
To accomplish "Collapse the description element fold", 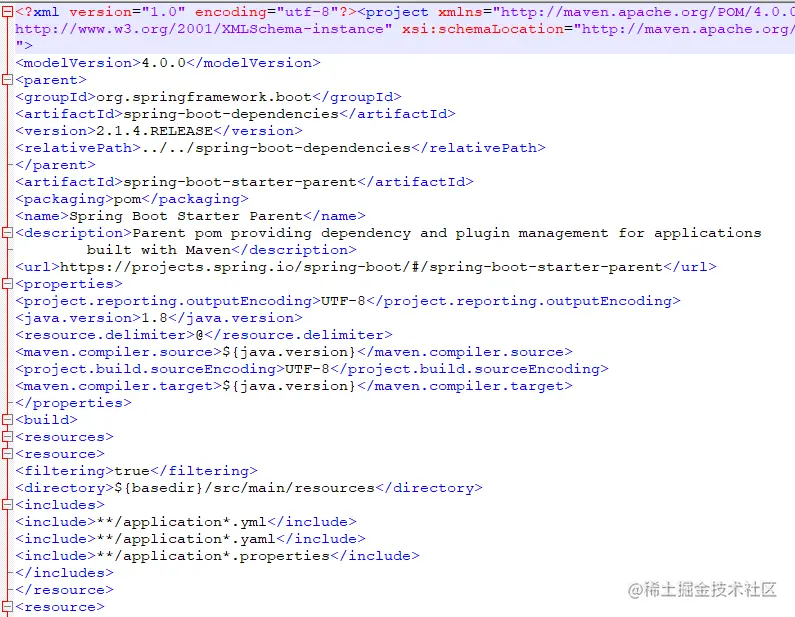I will tap(7, 233).
